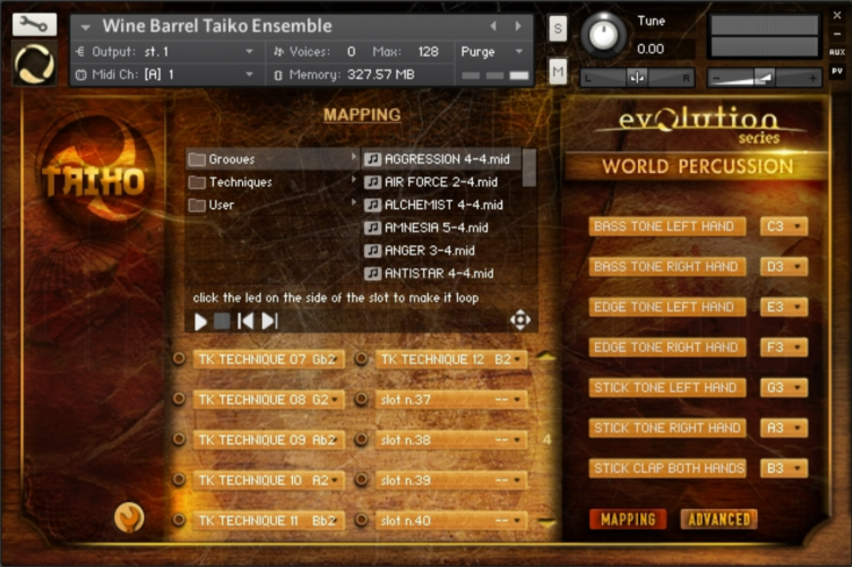Open the D3 note dropdown

point(784,266)
